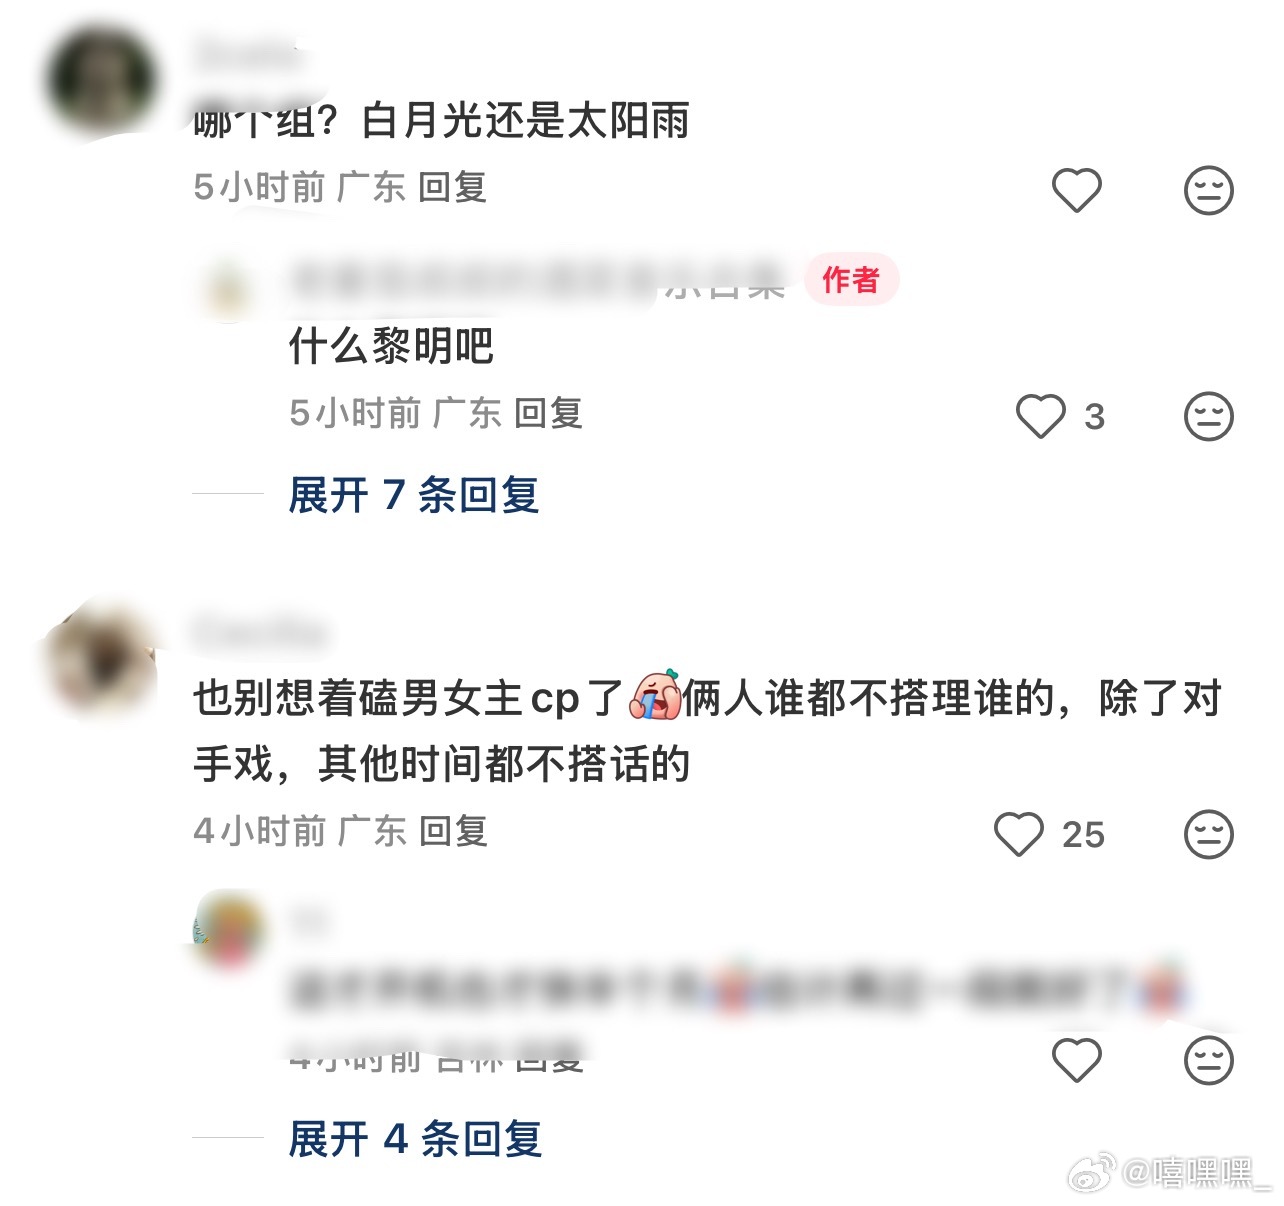Expand the 7 hidden replies
Image resolution: width=1284 pixels, height=1206 pixels.
coord(414,495)
